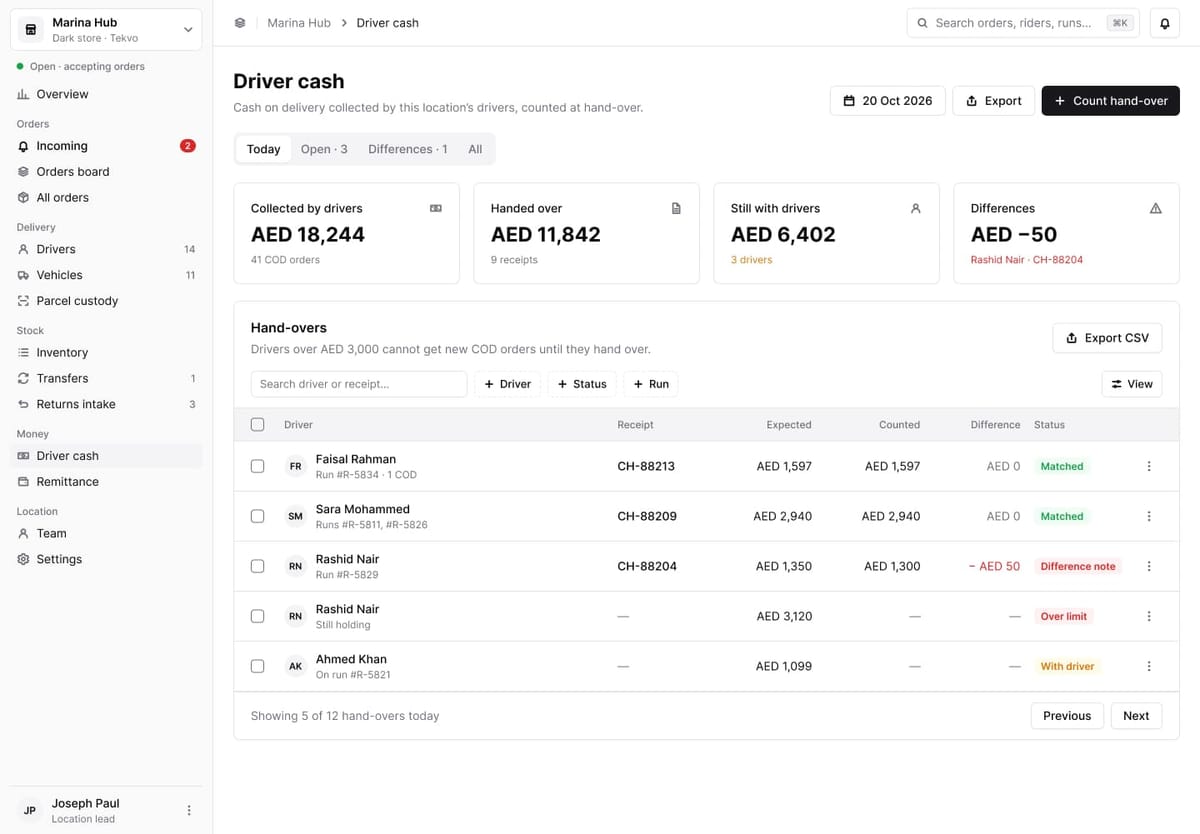Open the notifications bell icon
This screenshot has height=834, width=1200.
1164,23
